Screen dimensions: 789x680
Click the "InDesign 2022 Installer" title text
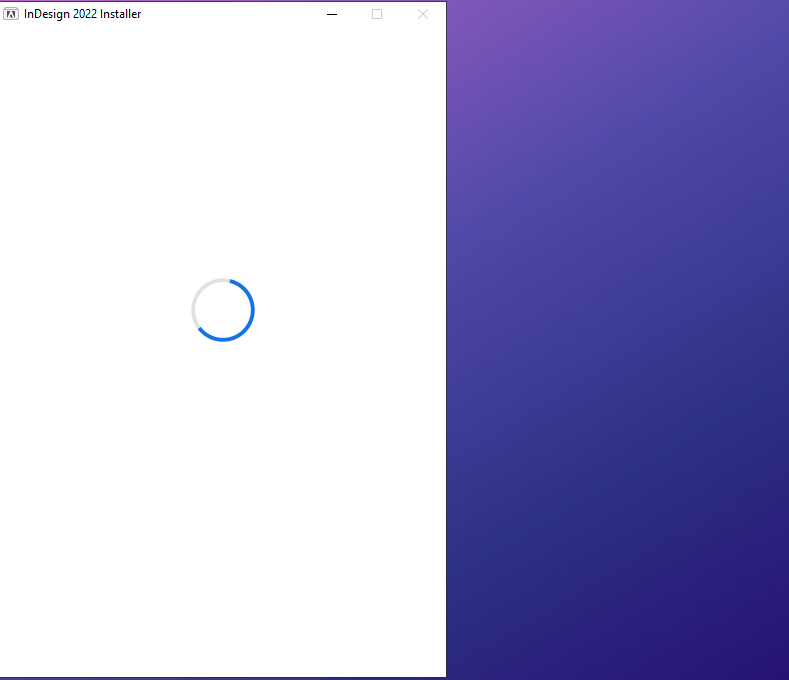pyautogui.click(x=82, y=14)
